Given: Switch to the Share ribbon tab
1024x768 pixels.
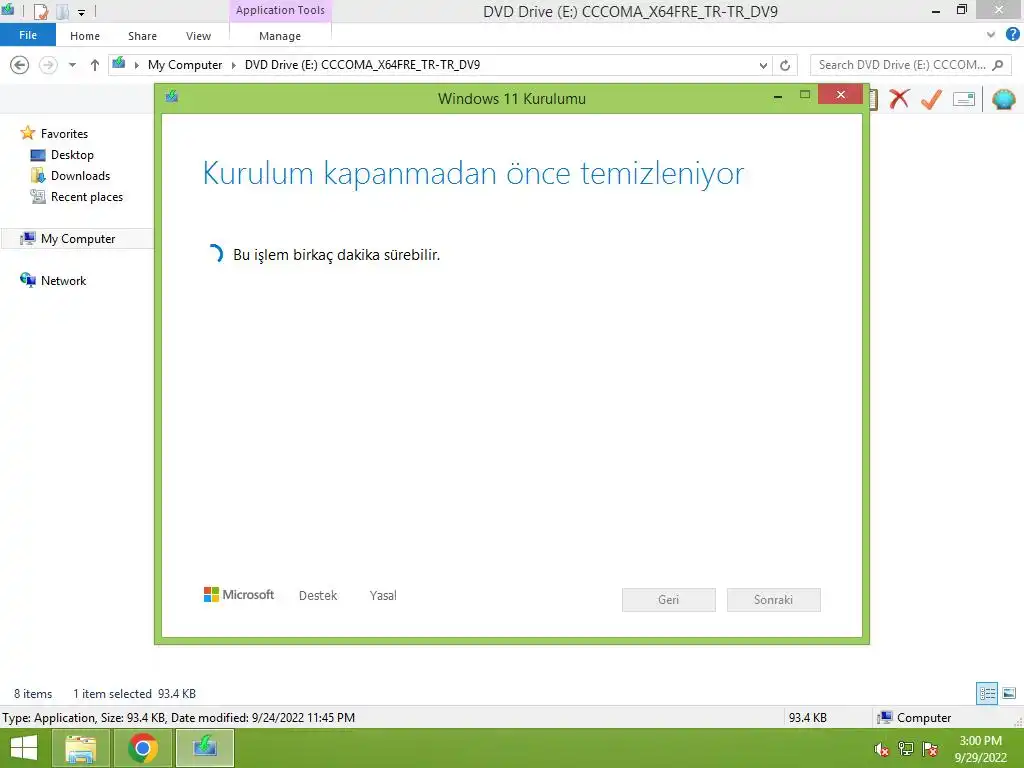Looking at the screenshot, I should pos(142,36).
